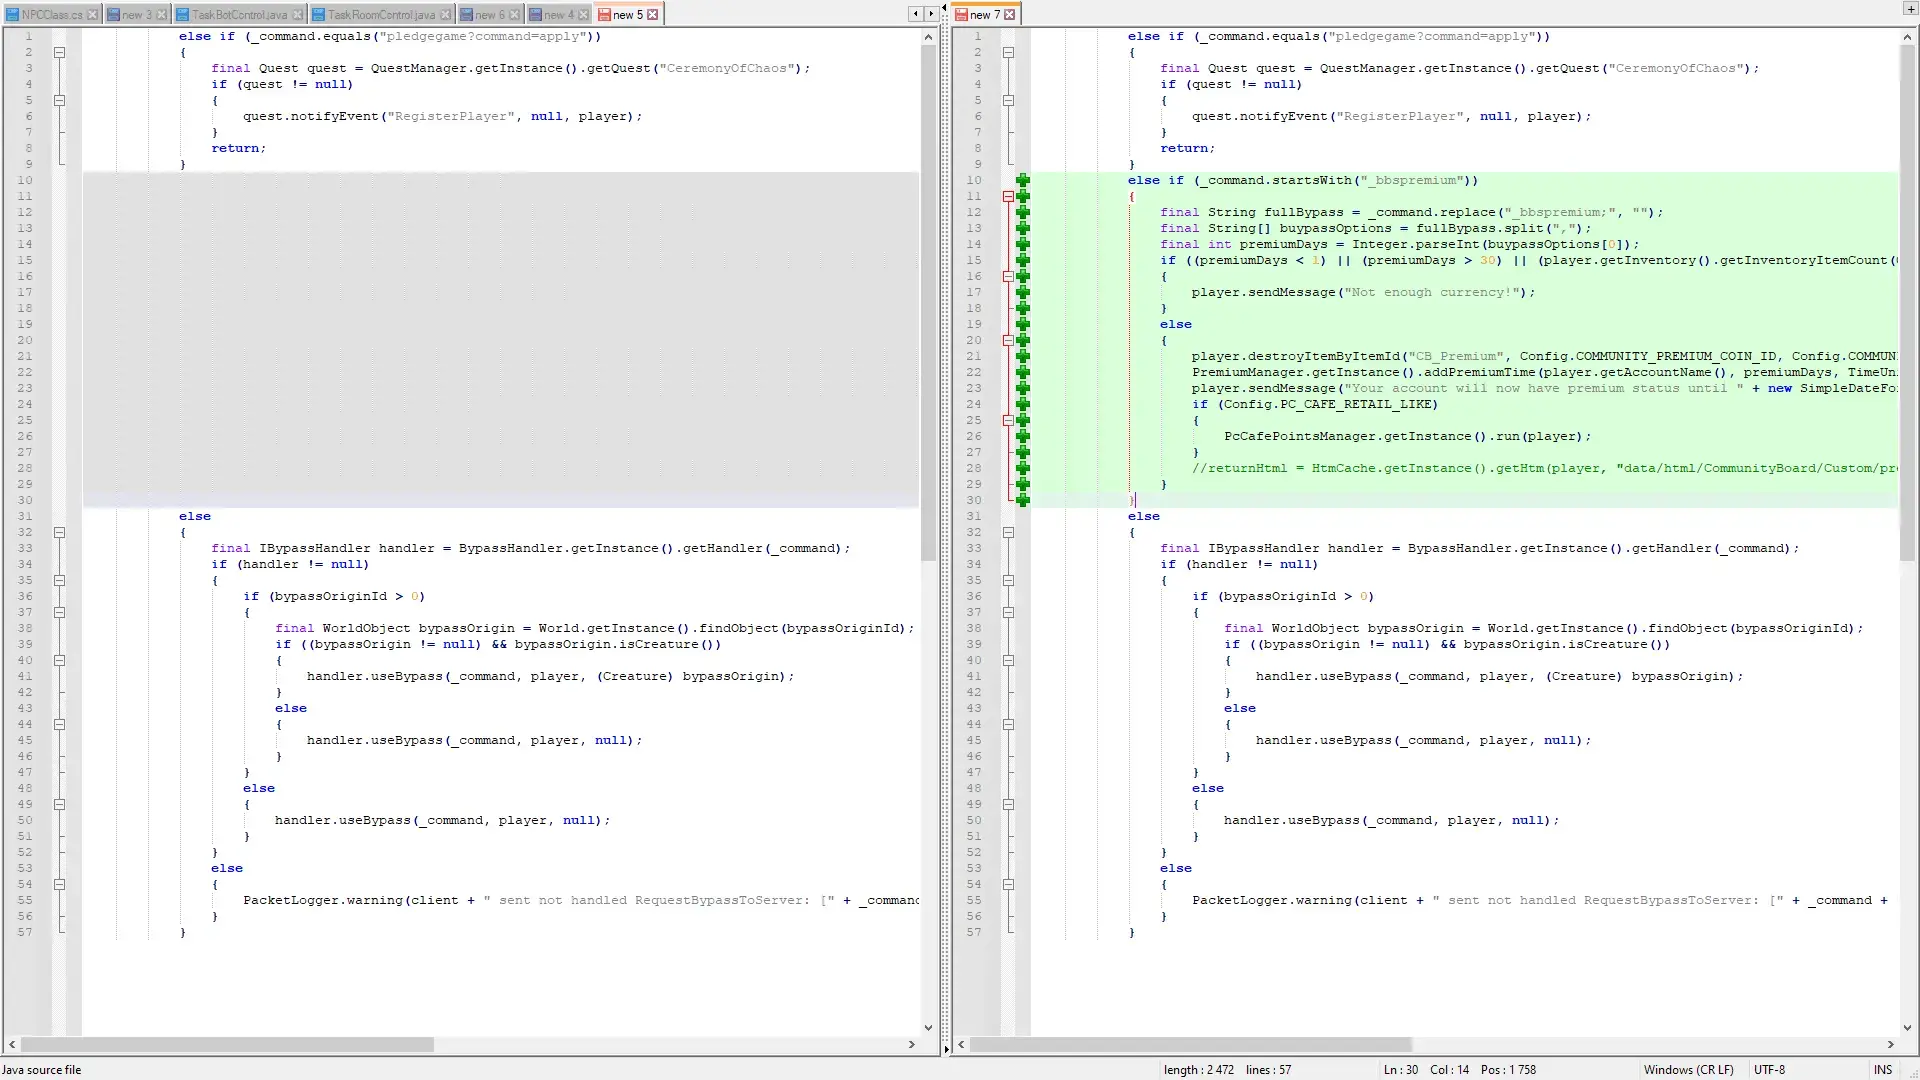The image size is (1920, 1080).
Task: Switch to the TaskBotControl.java tab
Action: [239, 15]
